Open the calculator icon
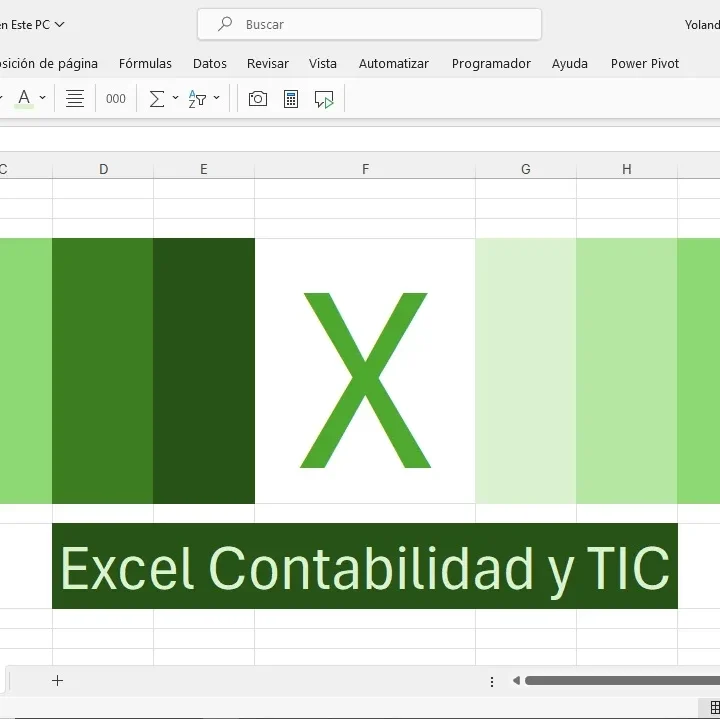 point(291,99)
